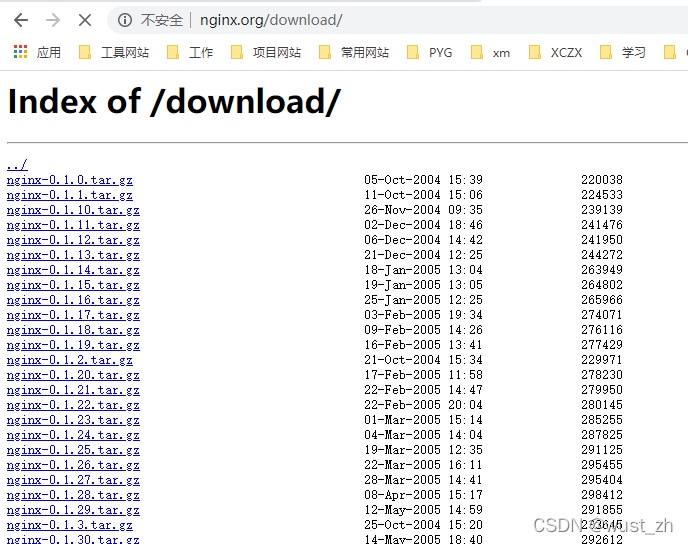Screen dimensions: 688x544
Task: Download nginx-0.1.3.tar.gz
Action: pos(69,525)
